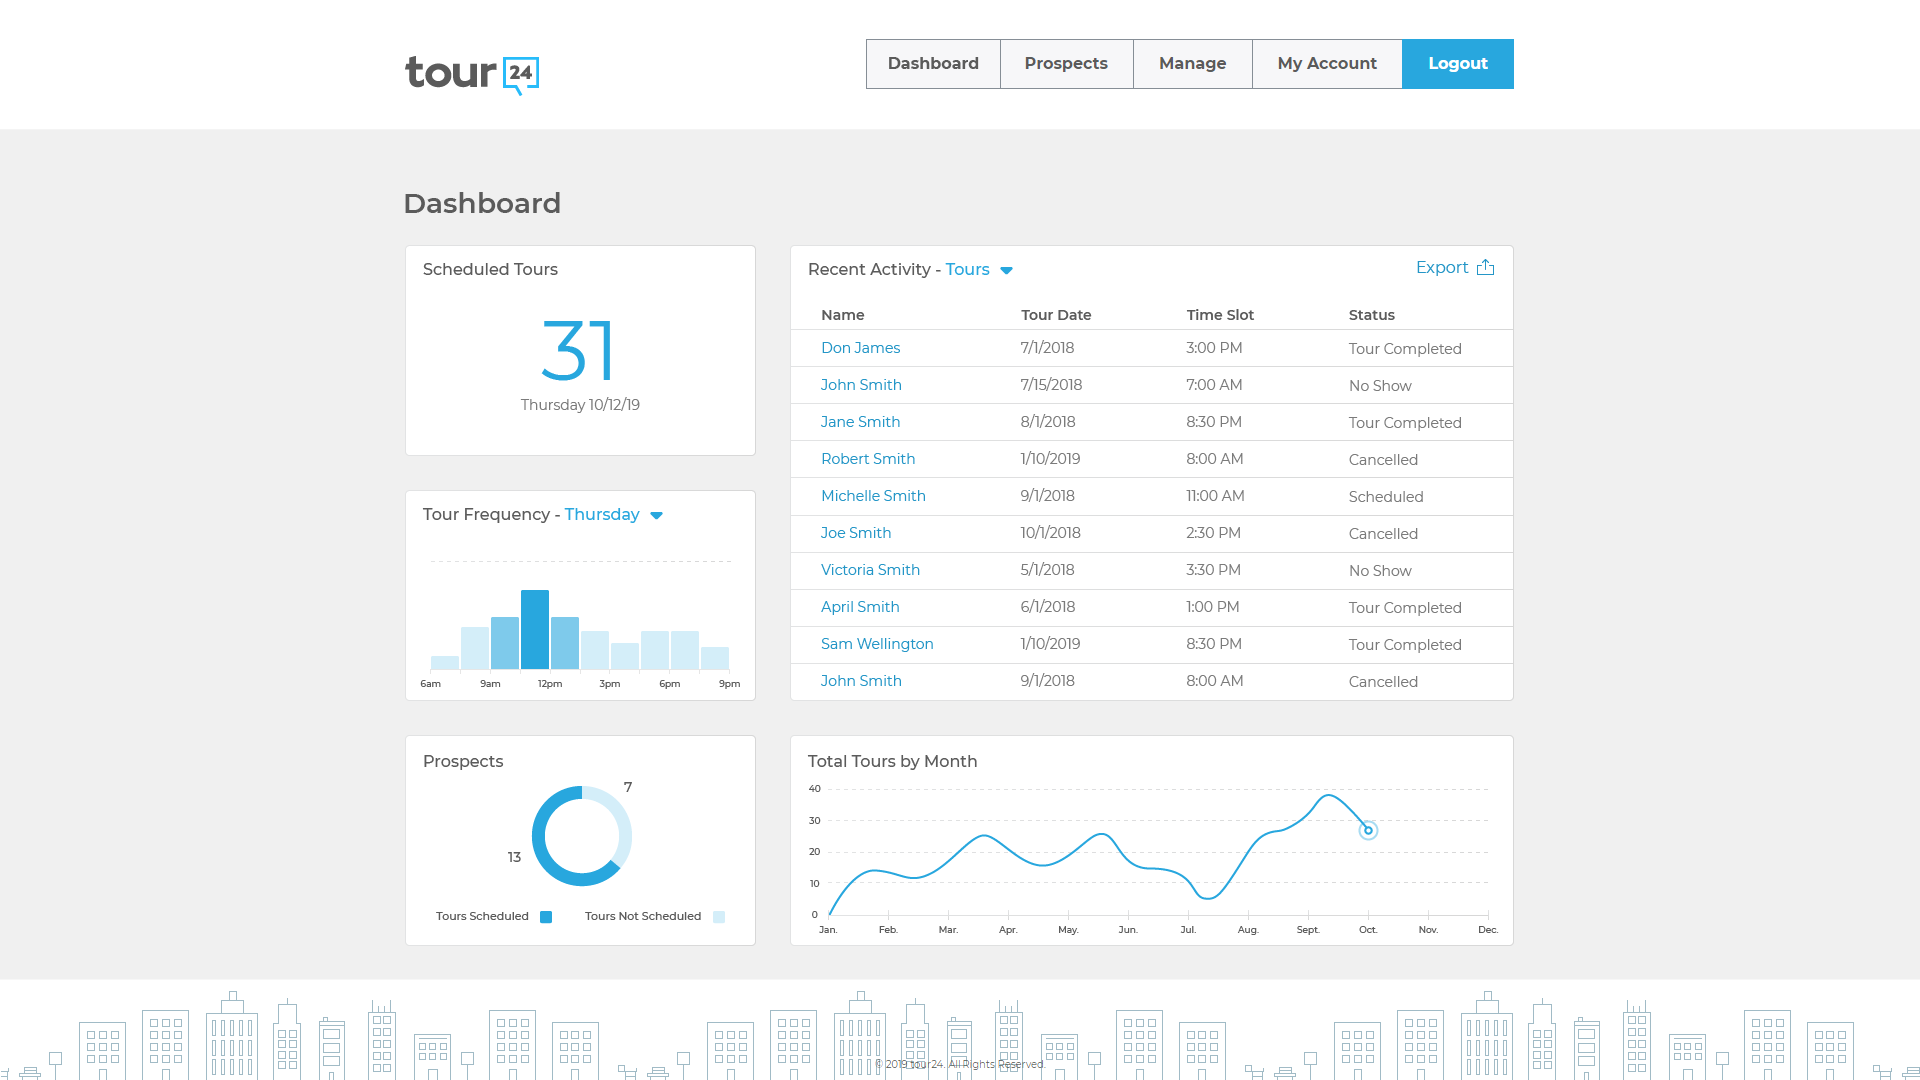Click the October data point marker
The height and width of the screenshot is (1080, 1920).
(1368, 830)
